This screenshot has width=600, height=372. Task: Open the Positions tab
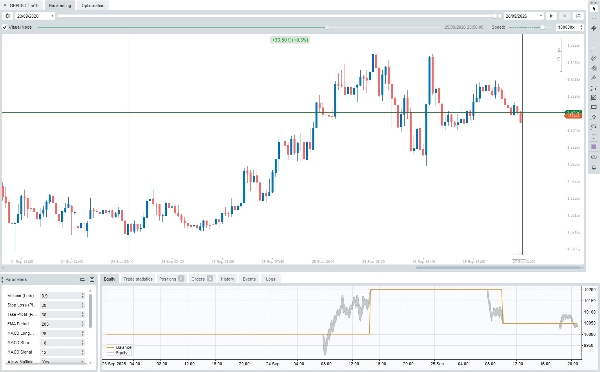[x=171, y=279]
